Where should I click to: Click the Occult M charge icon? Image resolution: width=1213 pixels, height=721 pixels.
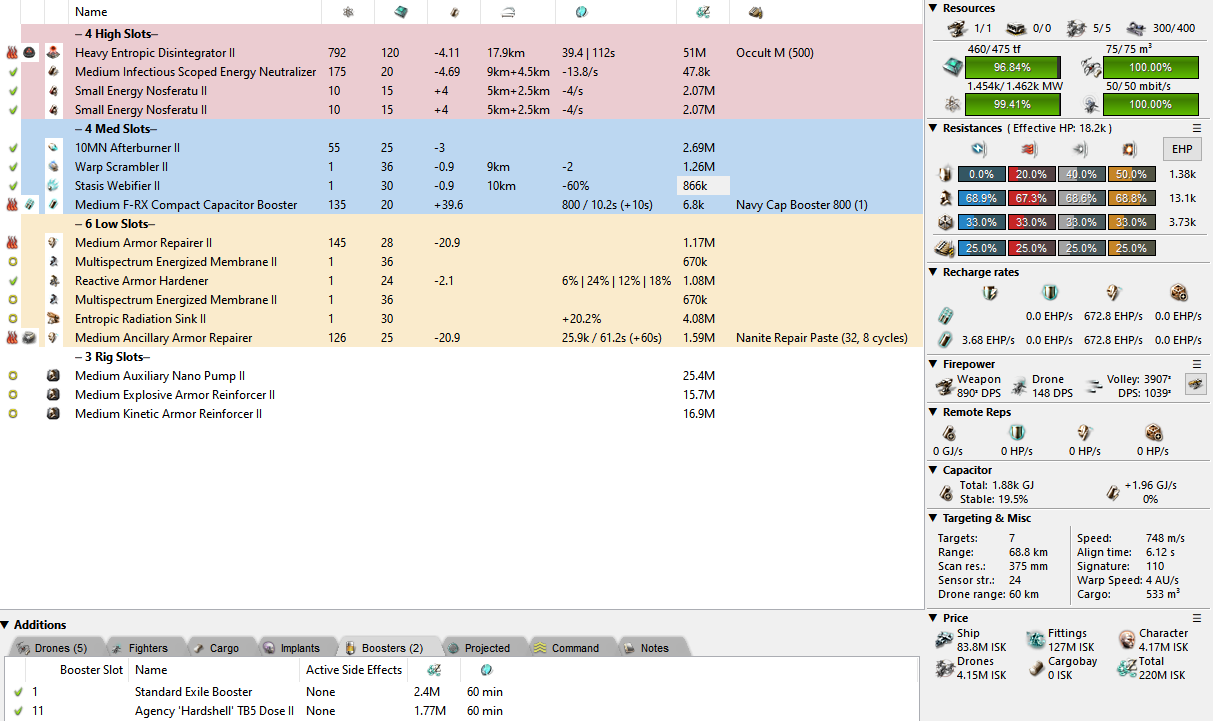coord(31,53)
